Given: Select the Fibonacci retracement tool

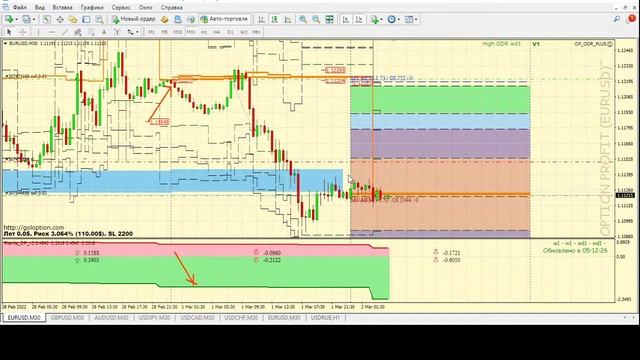Looking at the screenshot, I should [91, 32].
